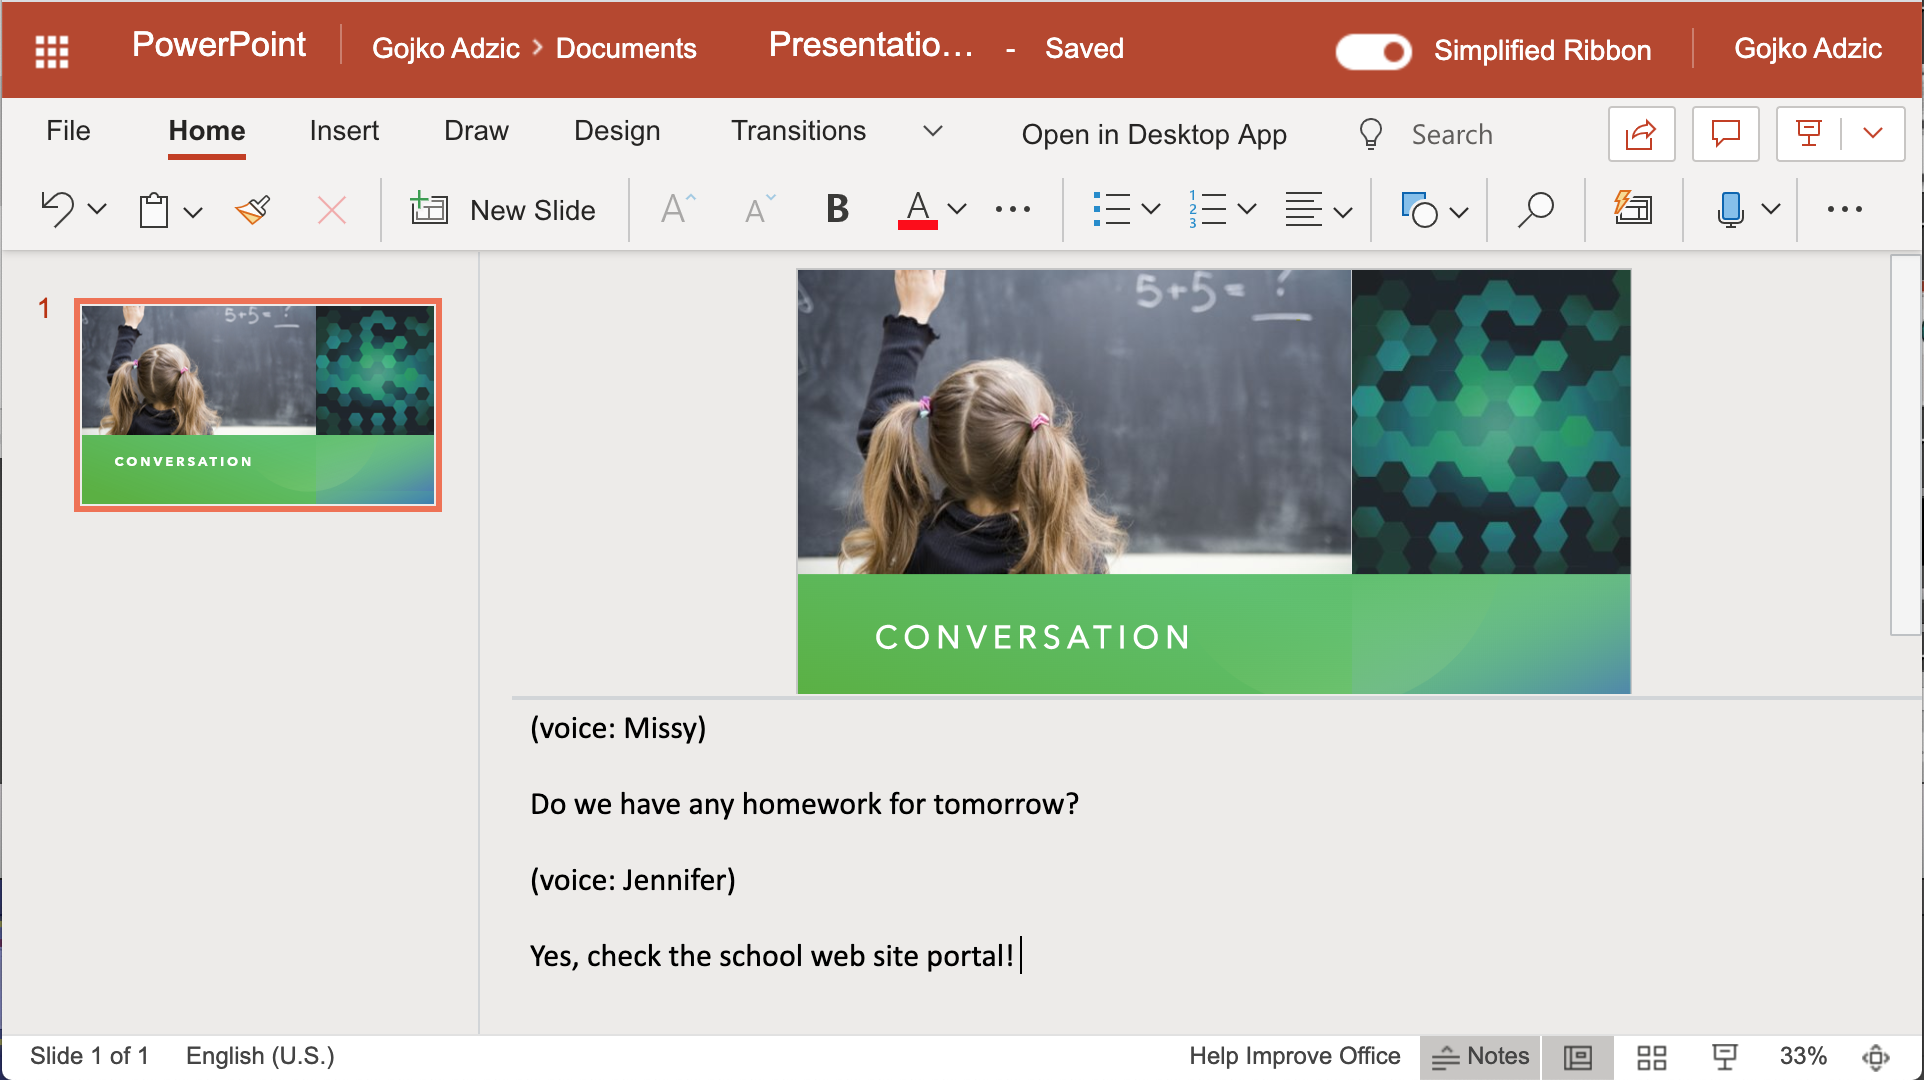The width and height of the screenshot is (1924, 1080).
Task: Open the Comments speech bubble
Action: [x=1725, y=134]
